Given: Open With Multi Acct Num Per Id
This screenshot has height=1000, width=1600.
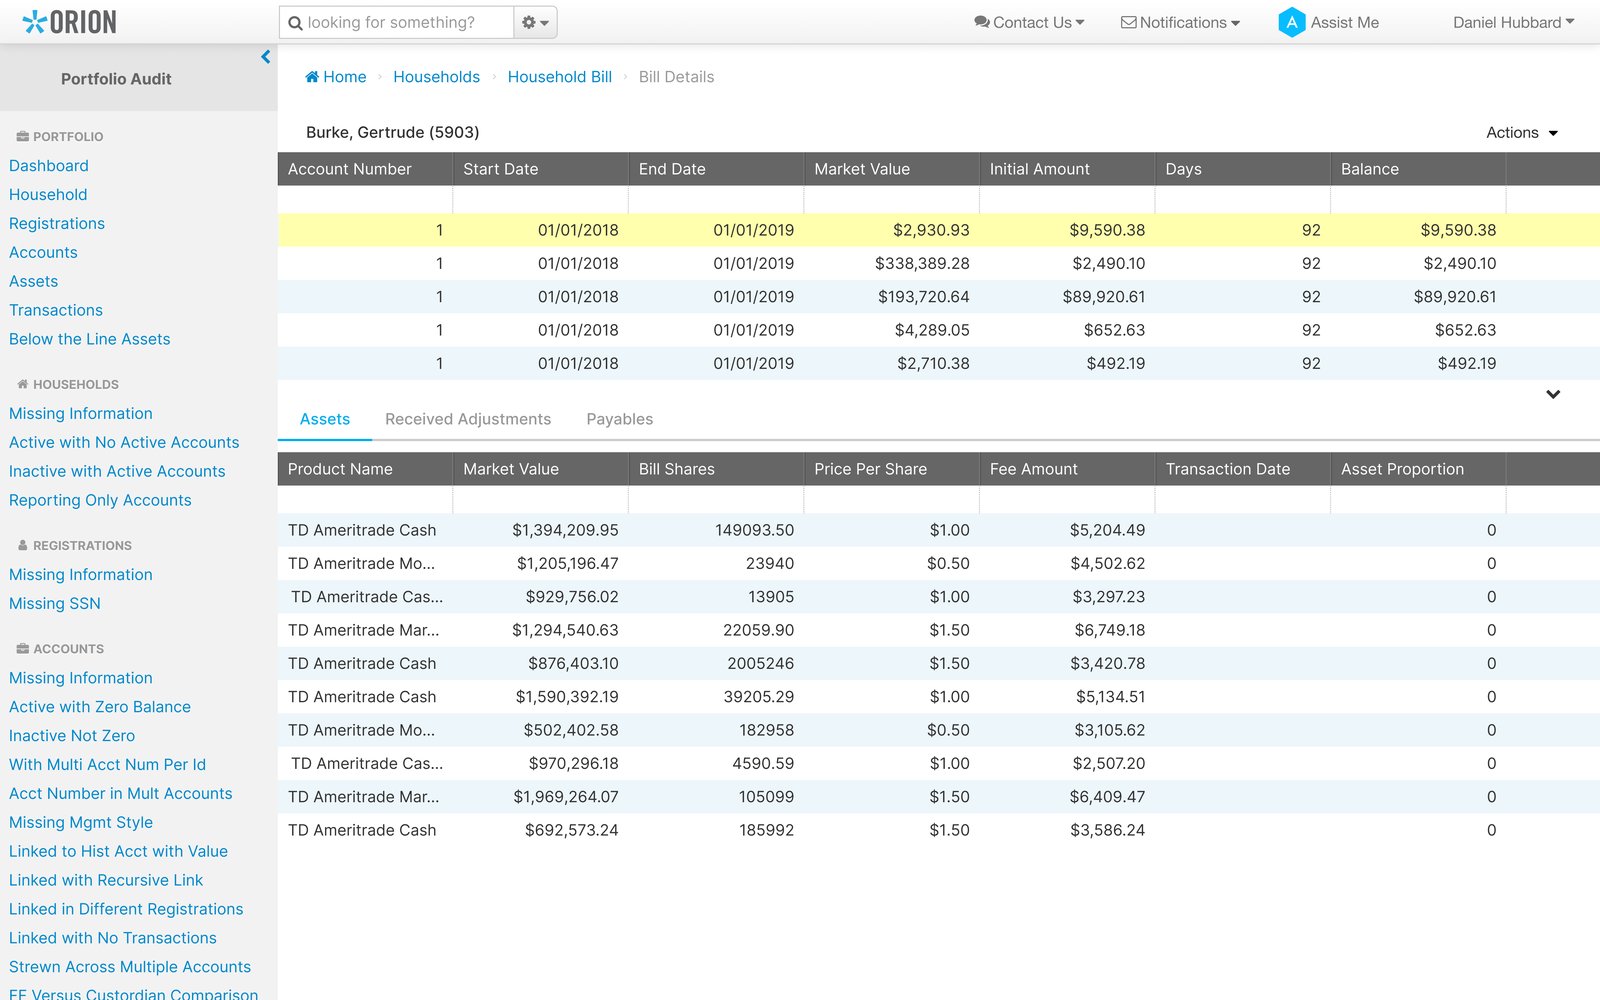Looking at the screenshot, I should coord(108,765).
